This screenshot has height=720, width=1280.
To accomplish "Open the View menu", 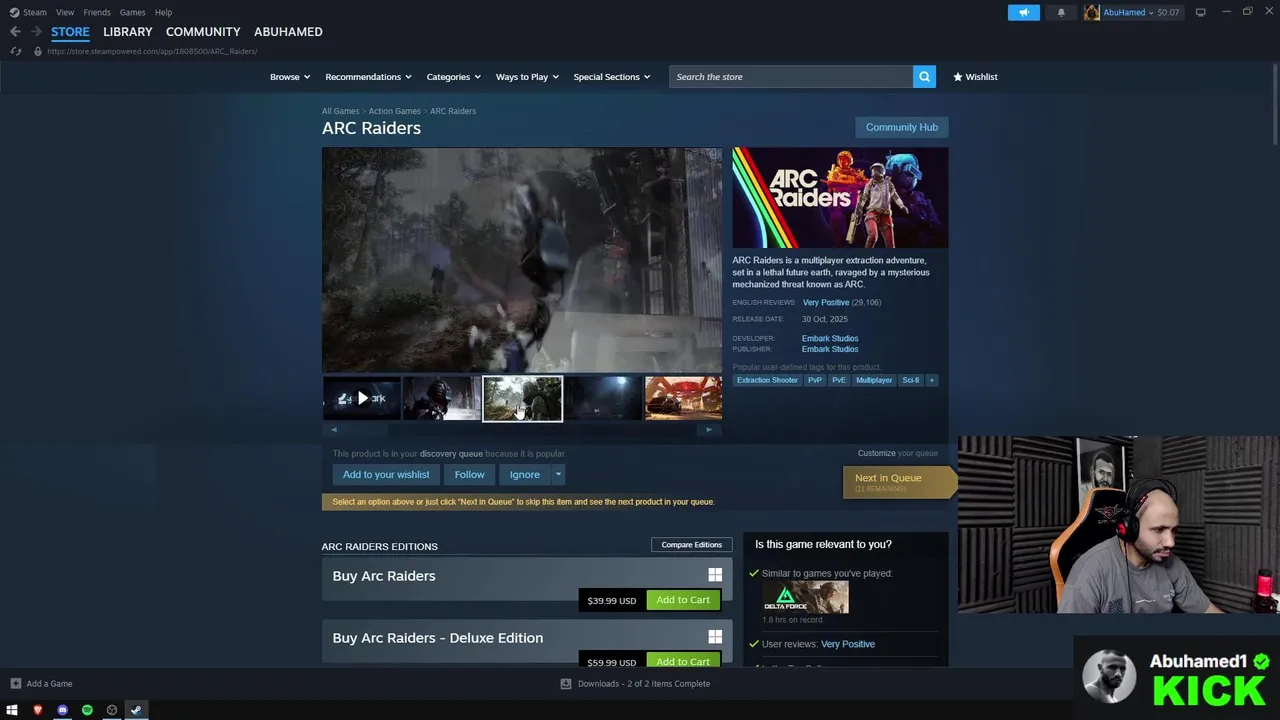I will [65, 12].
